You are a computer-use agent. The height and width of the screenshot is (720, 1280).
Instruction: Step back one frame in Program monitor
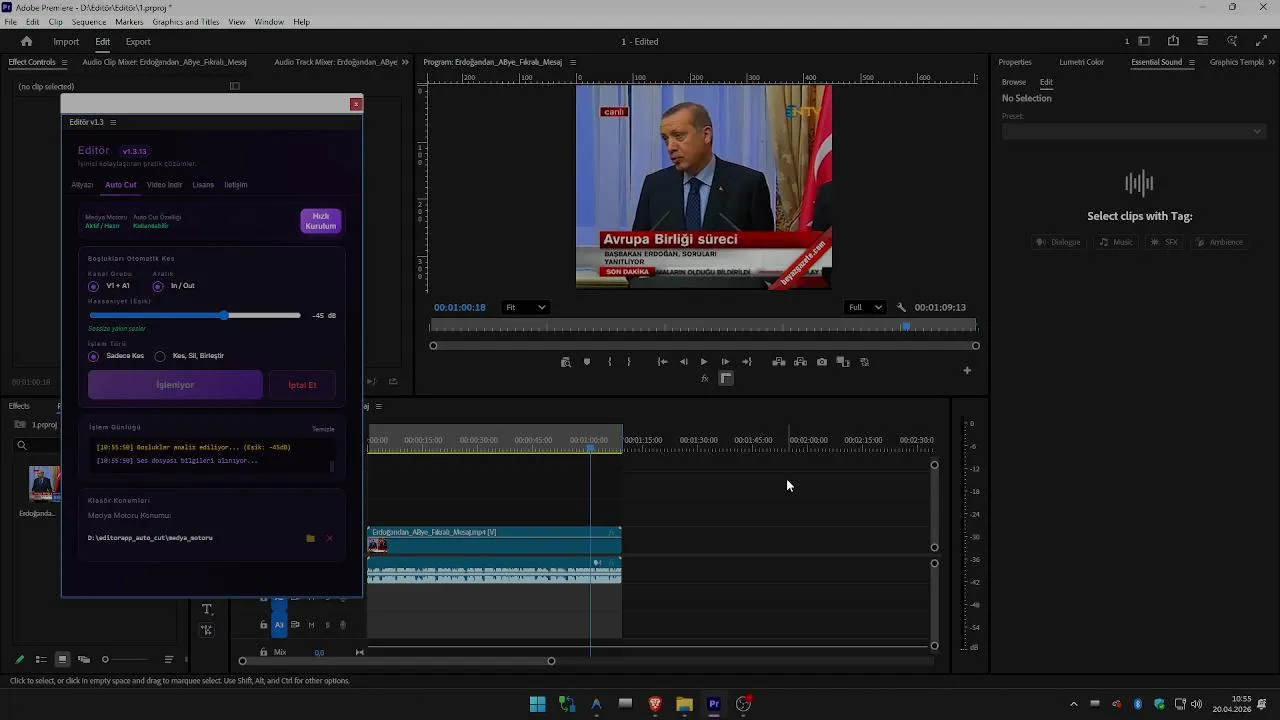[683, 362]
